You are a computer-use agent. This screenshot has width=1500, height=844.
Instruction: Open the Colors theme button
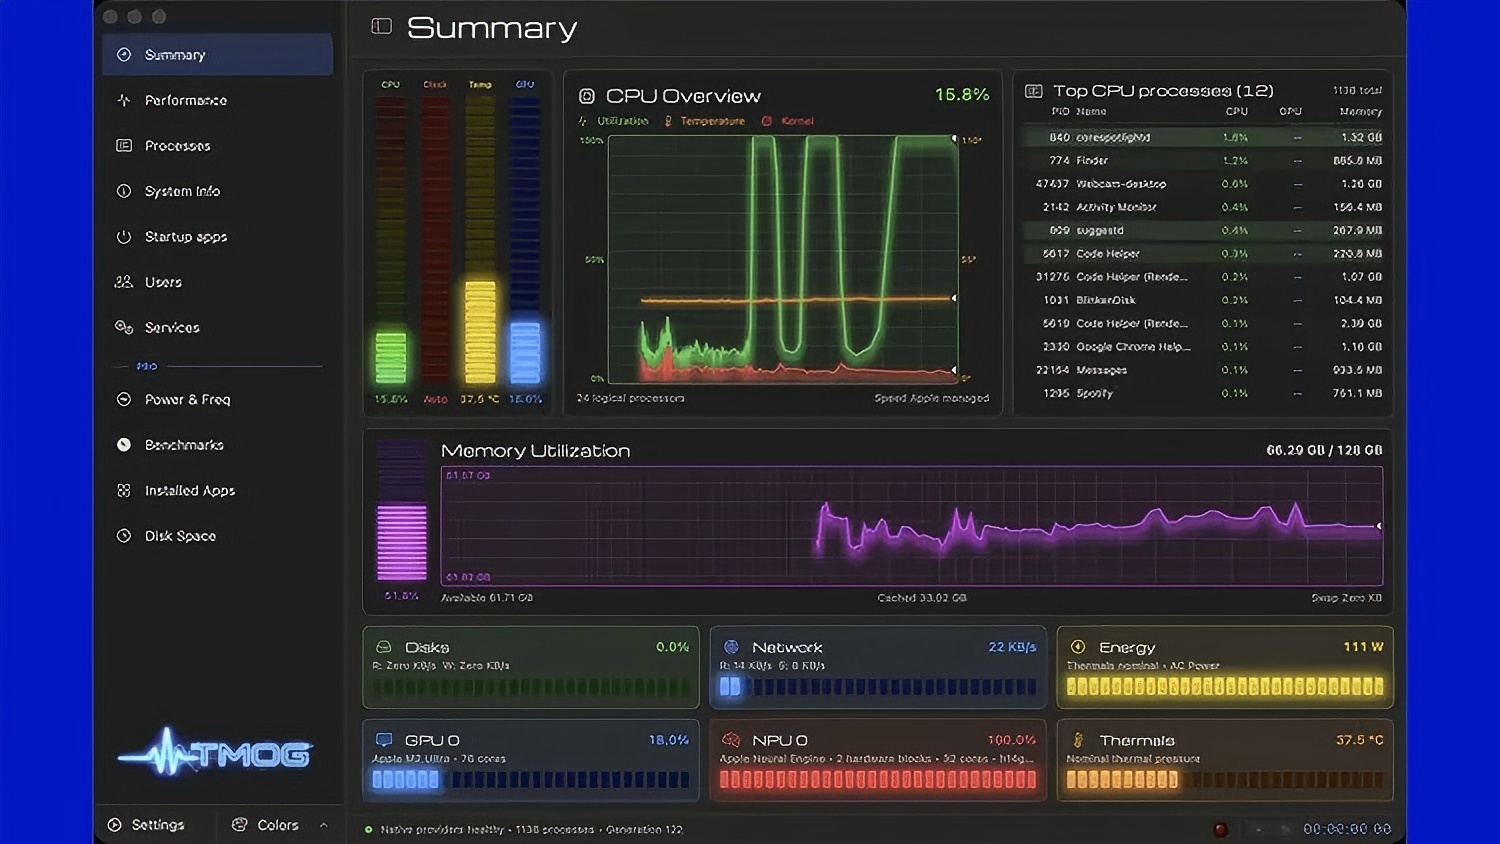(265, 825)
